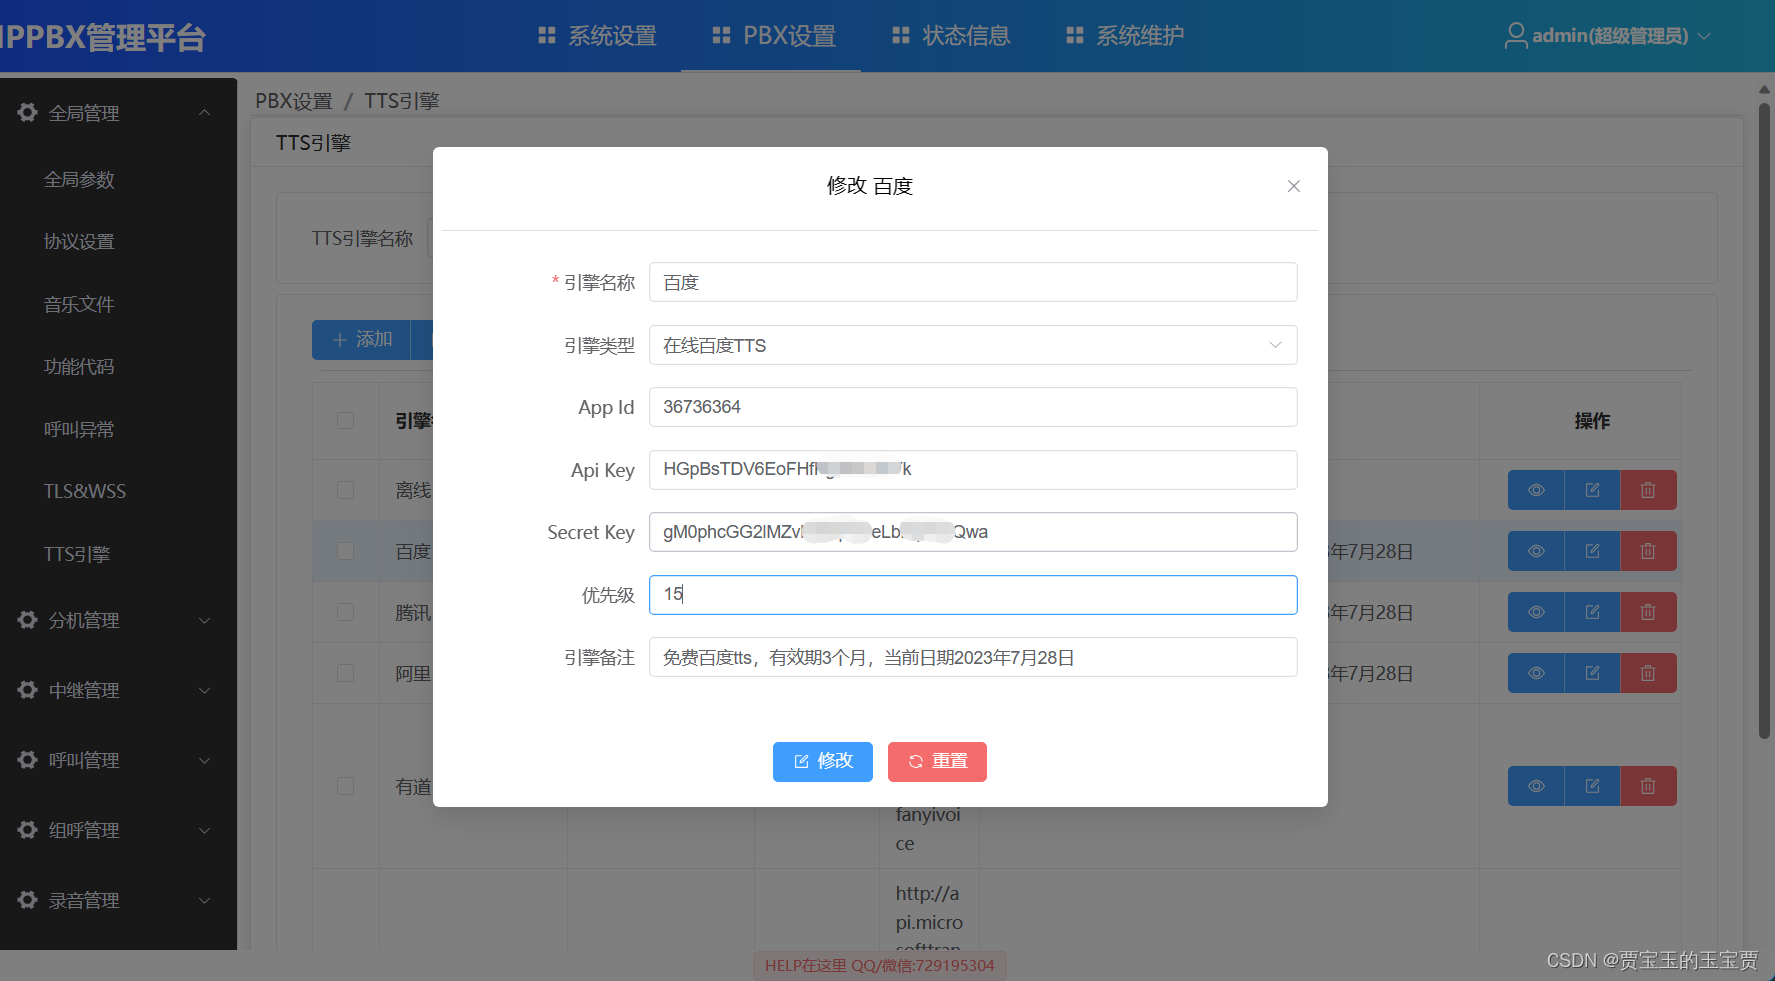Viewport: 1775px width, 981px height.
Task: Delete the 阿里 row with trash icon
Action: pos(1648,673)
